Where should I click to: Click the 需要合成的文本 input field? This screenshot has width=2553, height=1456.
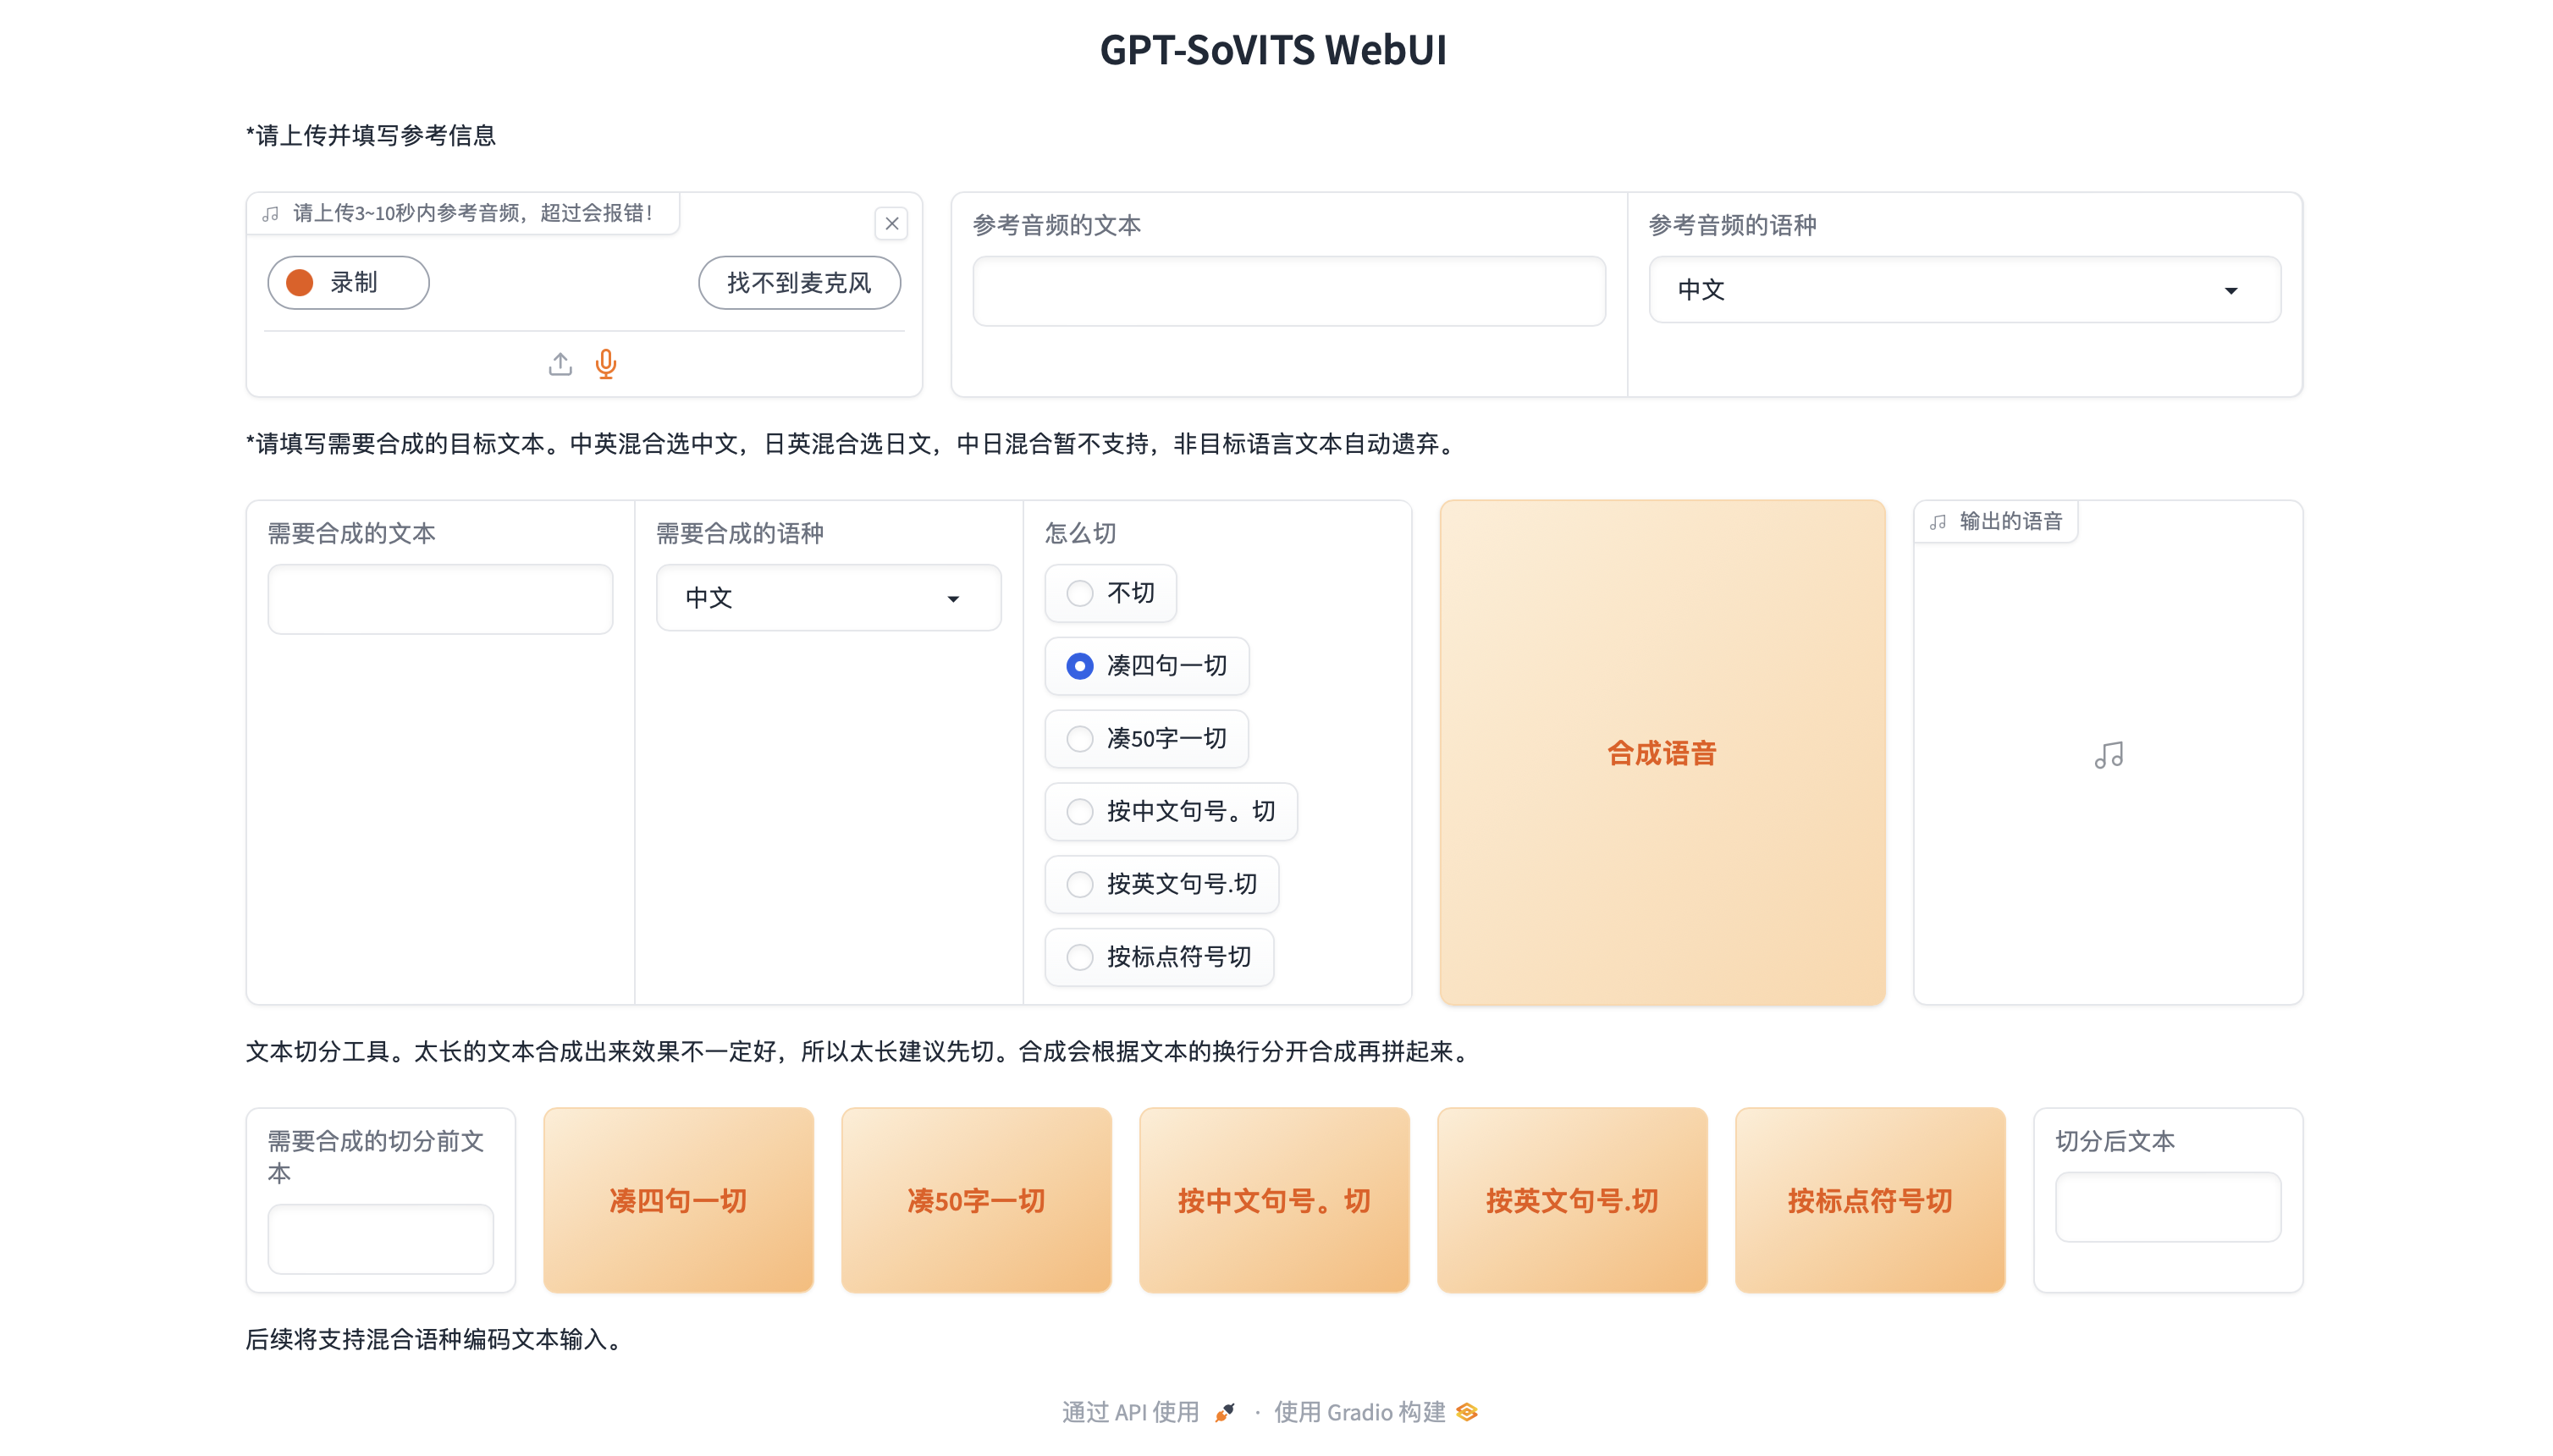click(x=440, y=598)
